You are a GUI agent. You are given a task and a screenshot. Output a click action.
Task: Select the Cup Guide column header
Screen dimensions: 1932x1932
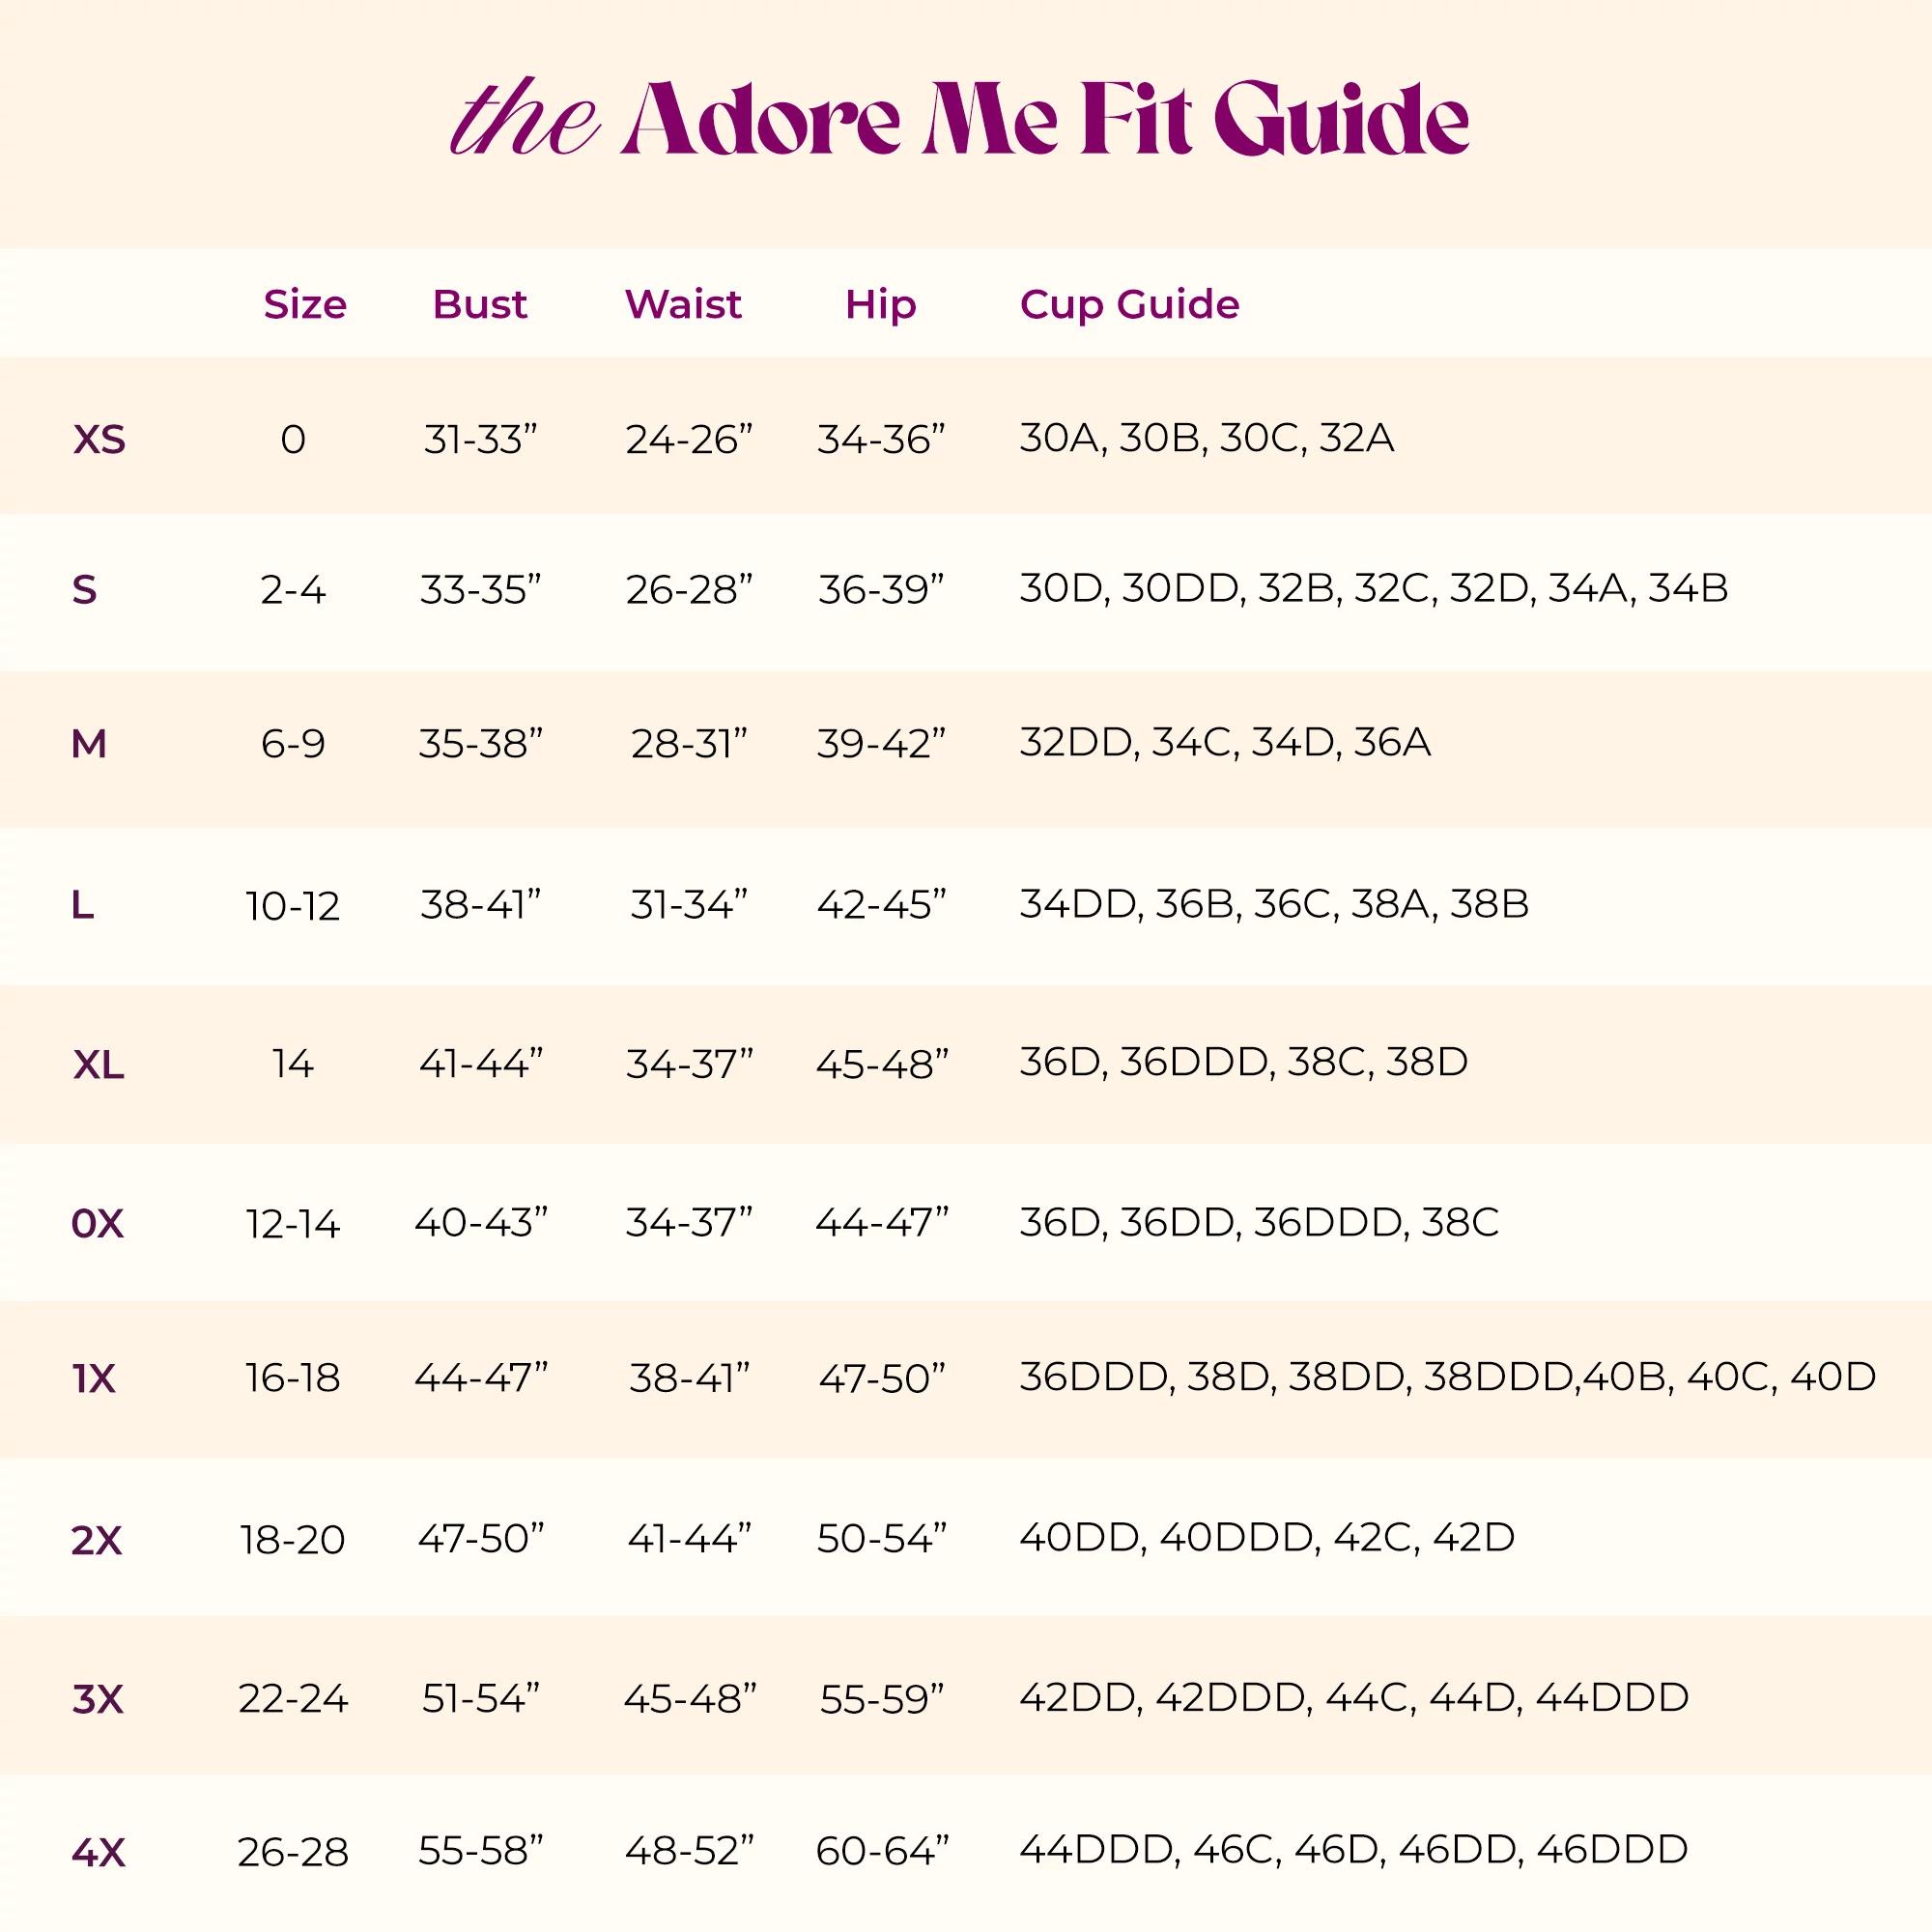pos(1129,305)
